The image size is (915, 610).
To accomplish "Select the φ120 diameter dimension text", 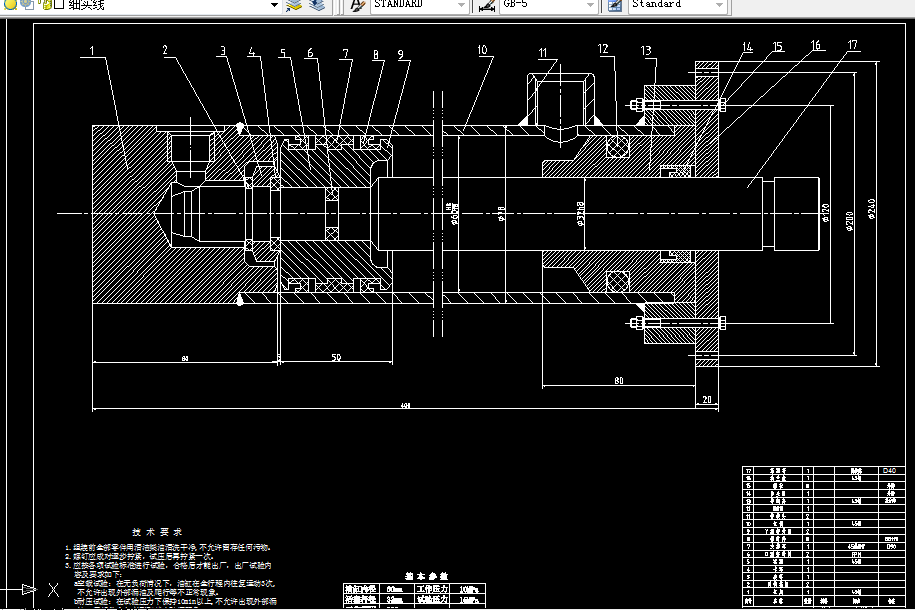I will [825, 212].
